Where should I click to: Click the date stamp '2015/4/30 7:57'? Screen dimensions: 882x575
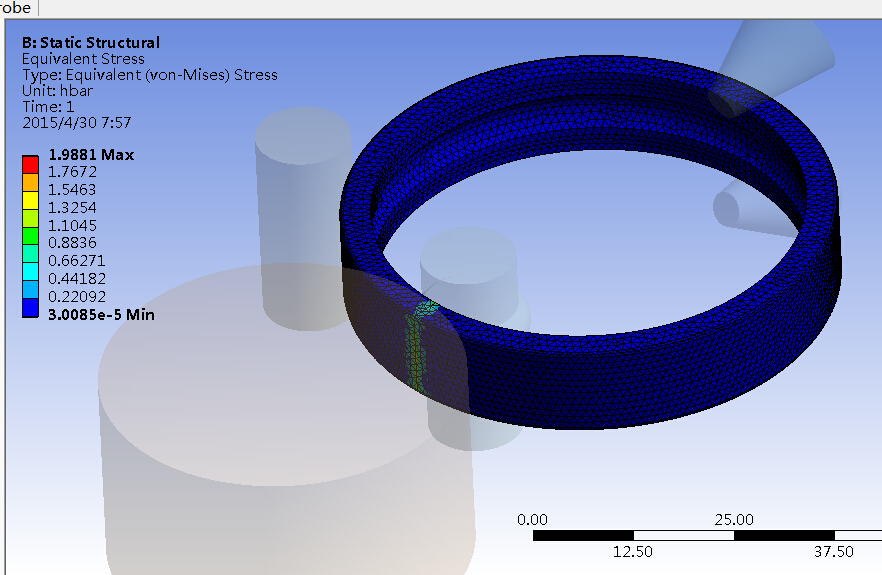(x=76, y=123)
